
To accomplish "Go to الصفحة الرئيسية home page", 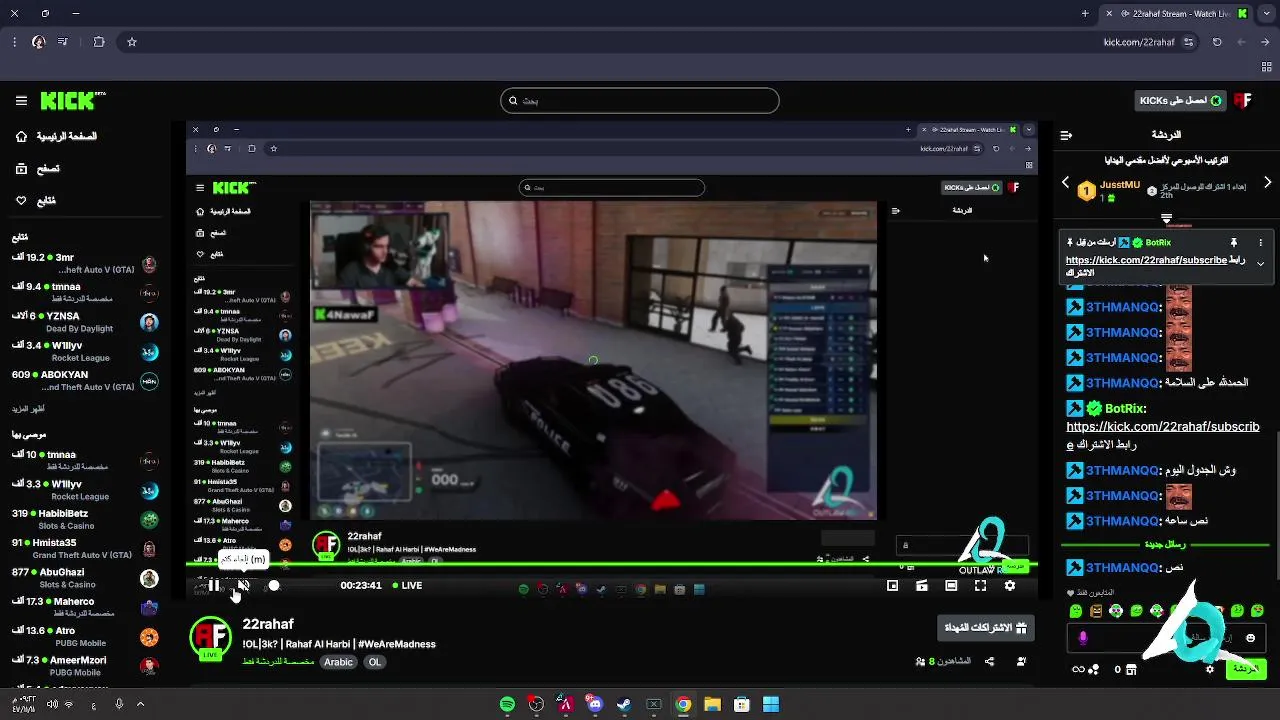I will click(58, 136).
